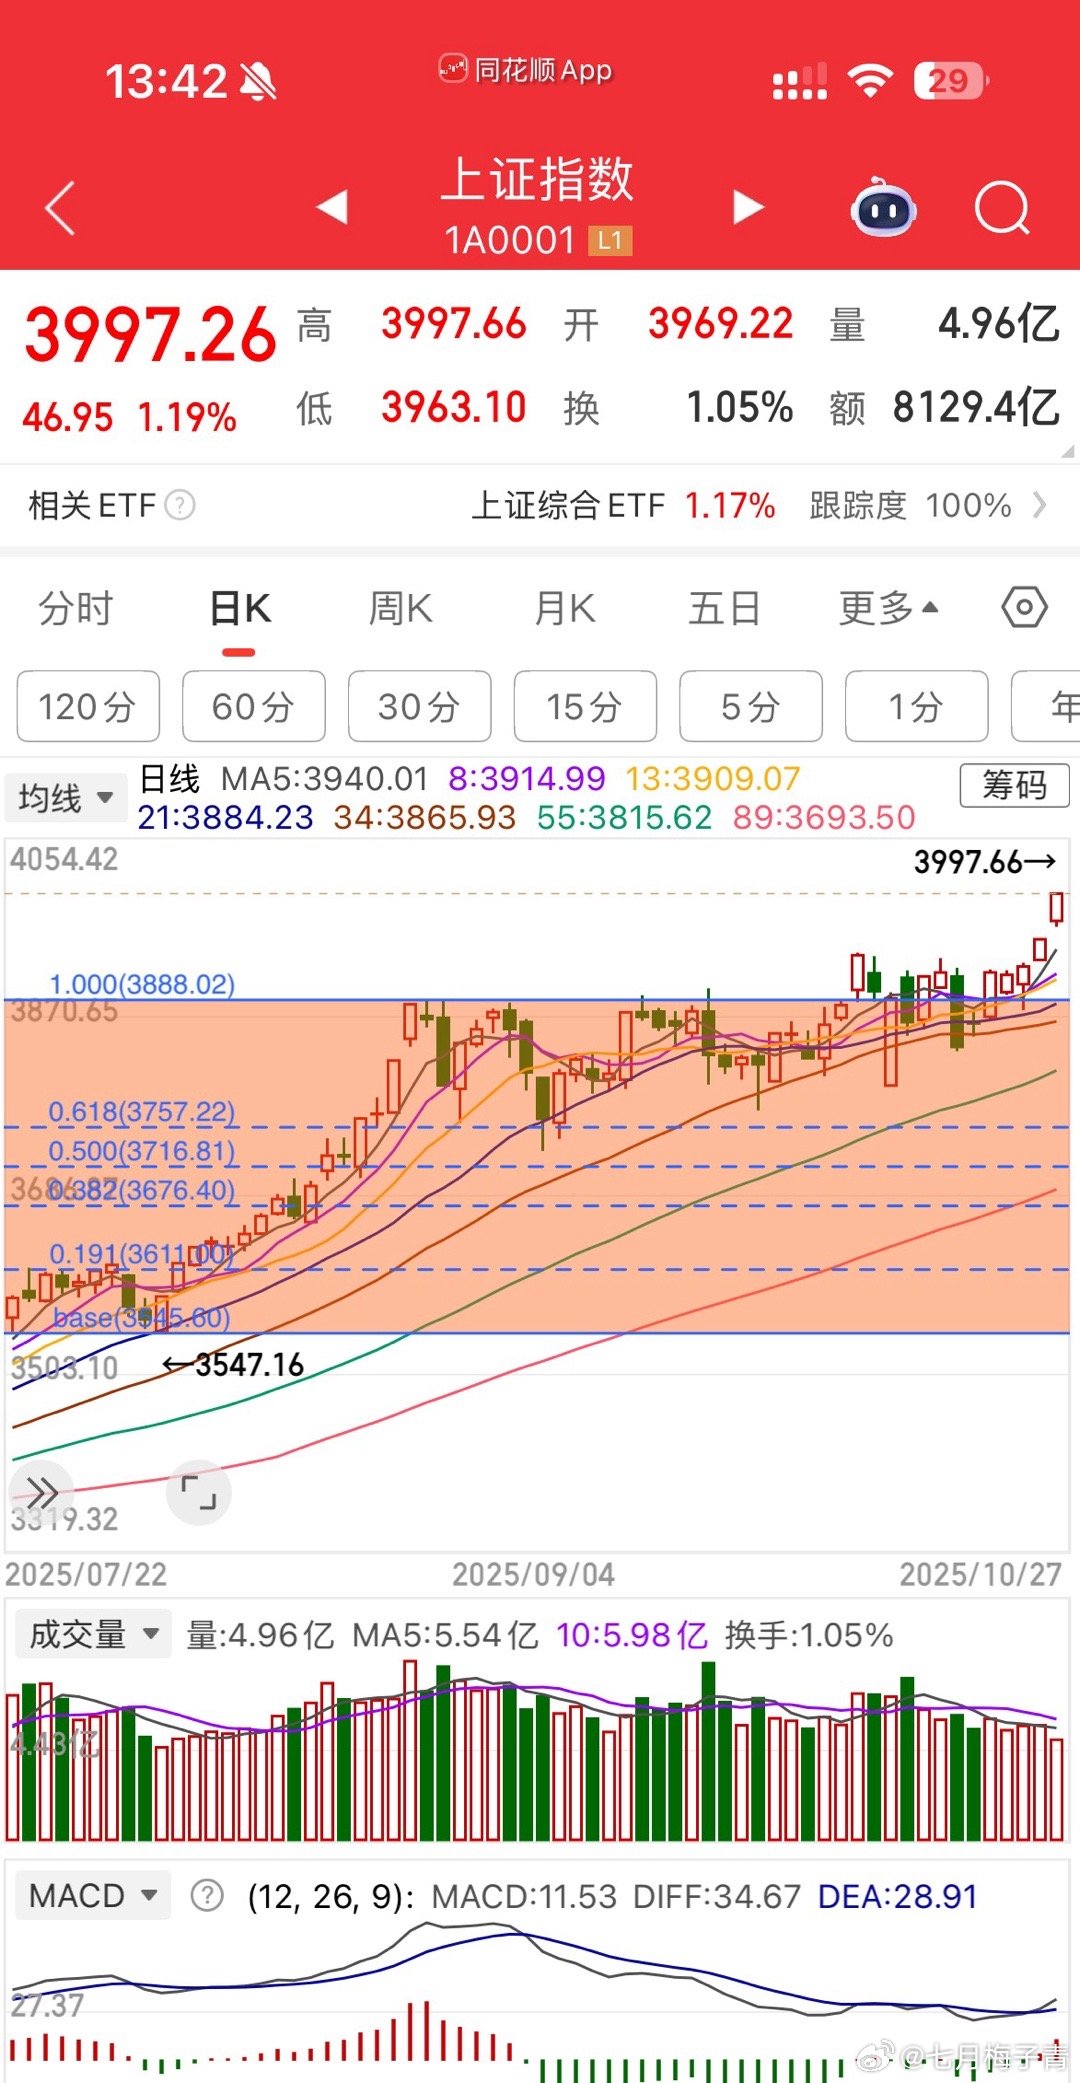
Task: Select the 30分 period button
Action: click(419, 706)
